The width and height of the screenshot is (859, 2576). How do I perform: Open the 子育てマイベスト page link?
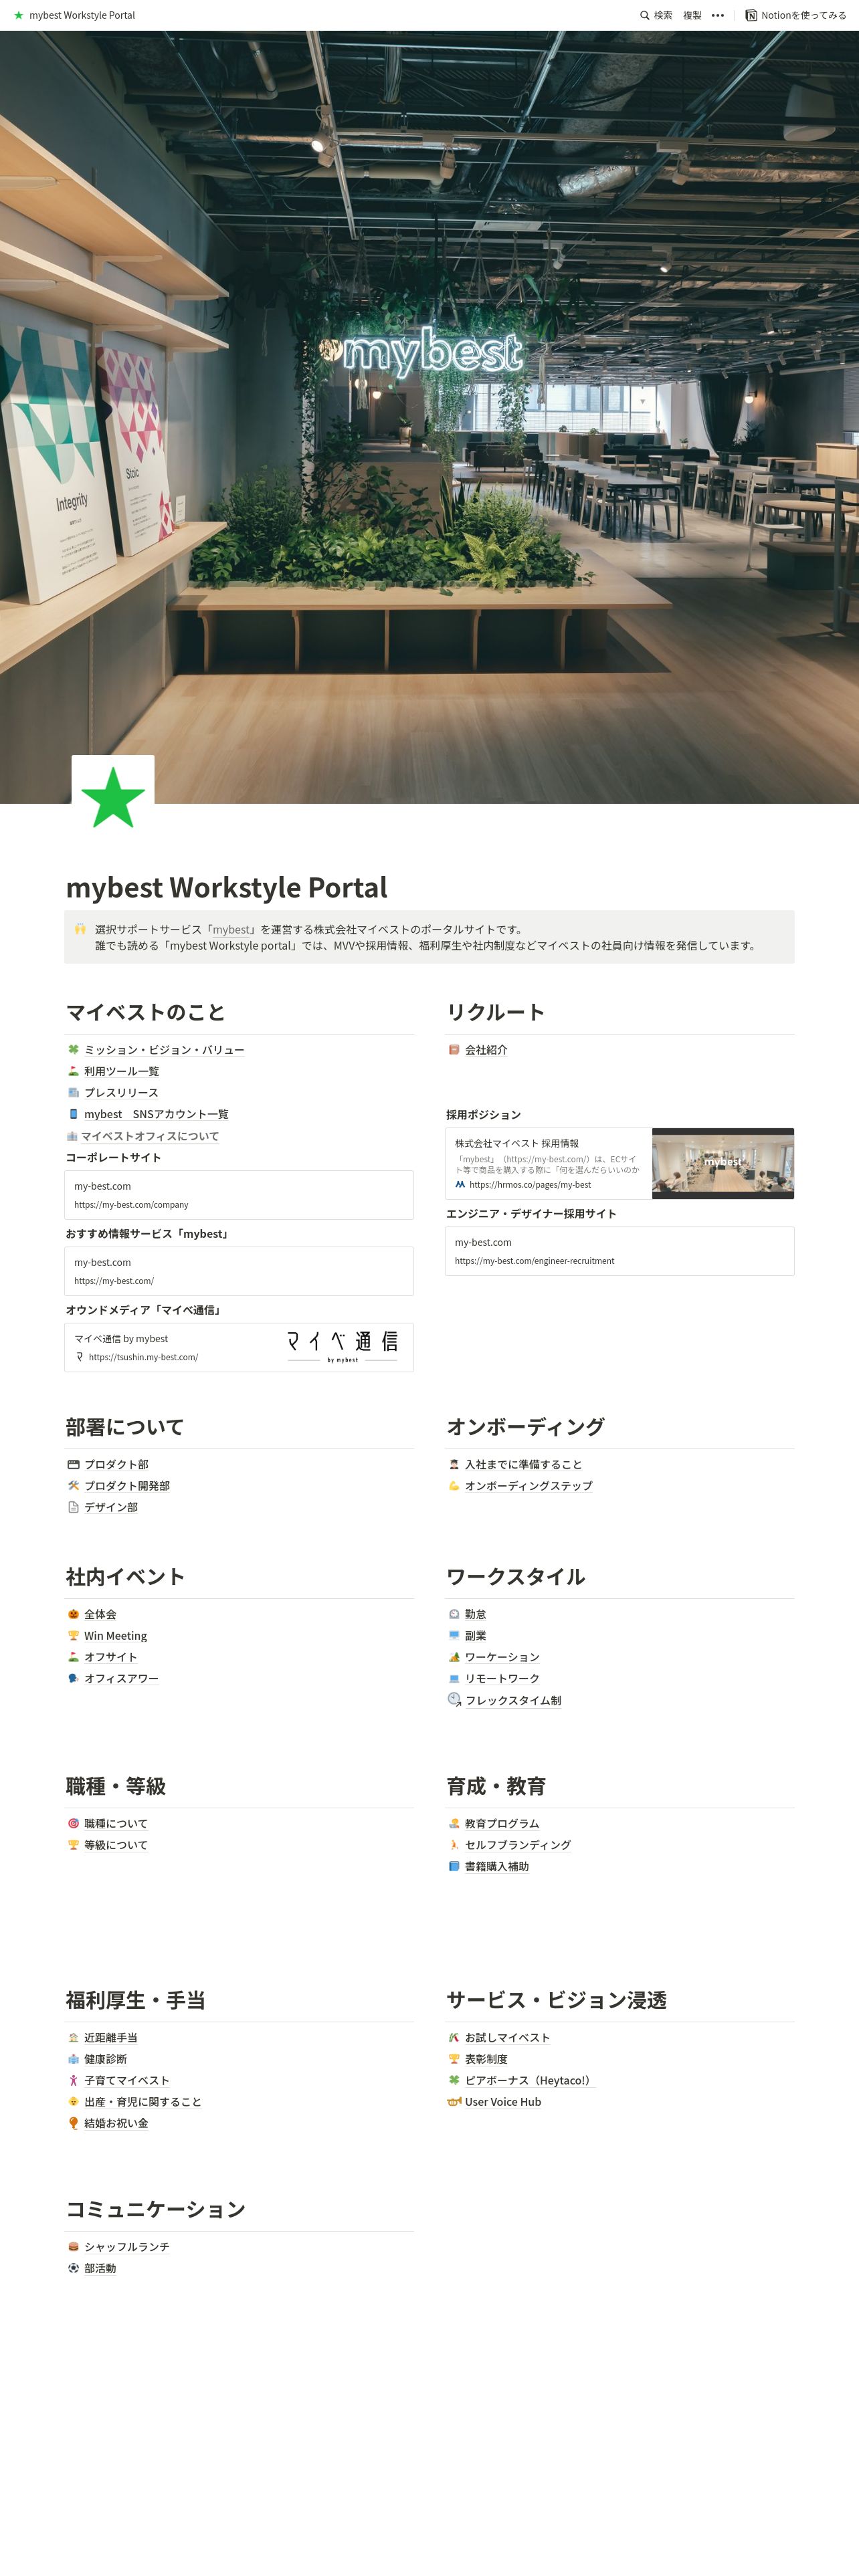tap(127, 2080)
